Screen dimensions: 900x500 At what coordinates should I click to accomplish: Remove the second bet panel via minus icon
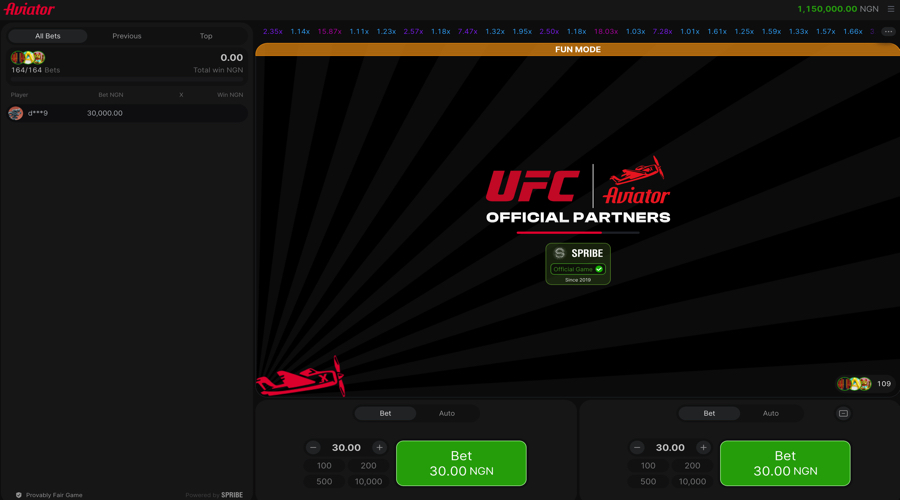843,413
